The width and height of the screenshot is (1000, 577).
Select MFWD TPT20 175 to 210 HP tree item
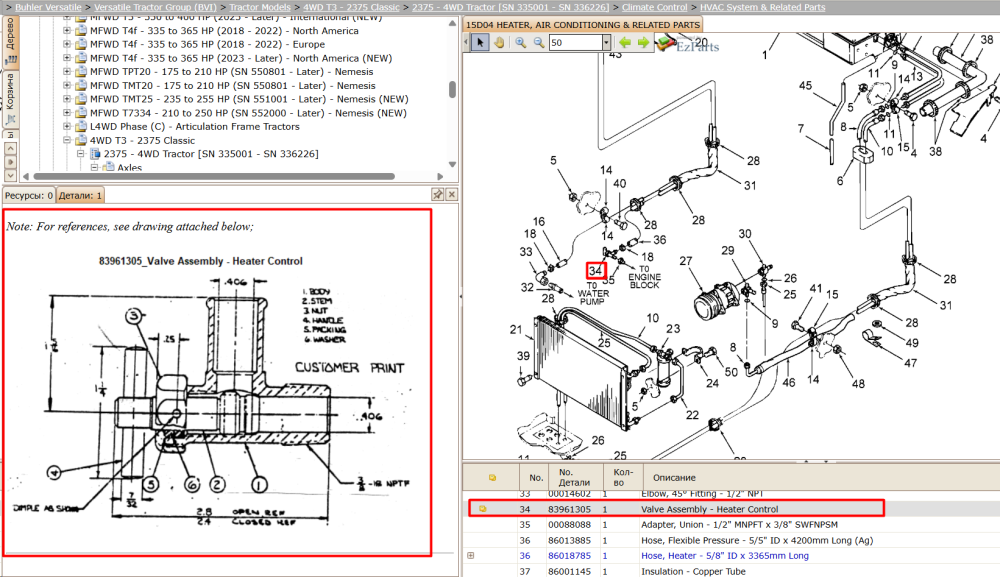[232, 71]
